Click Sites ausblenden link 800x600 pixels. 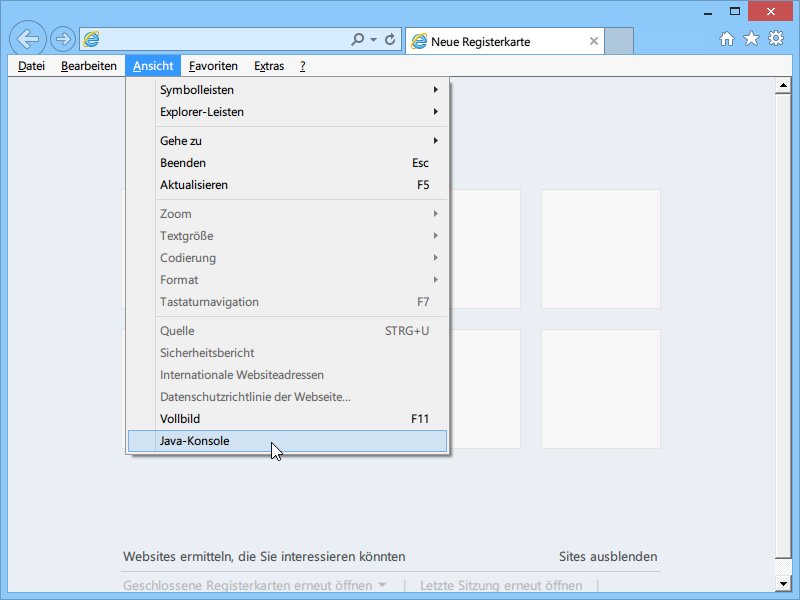click(608, 556)
